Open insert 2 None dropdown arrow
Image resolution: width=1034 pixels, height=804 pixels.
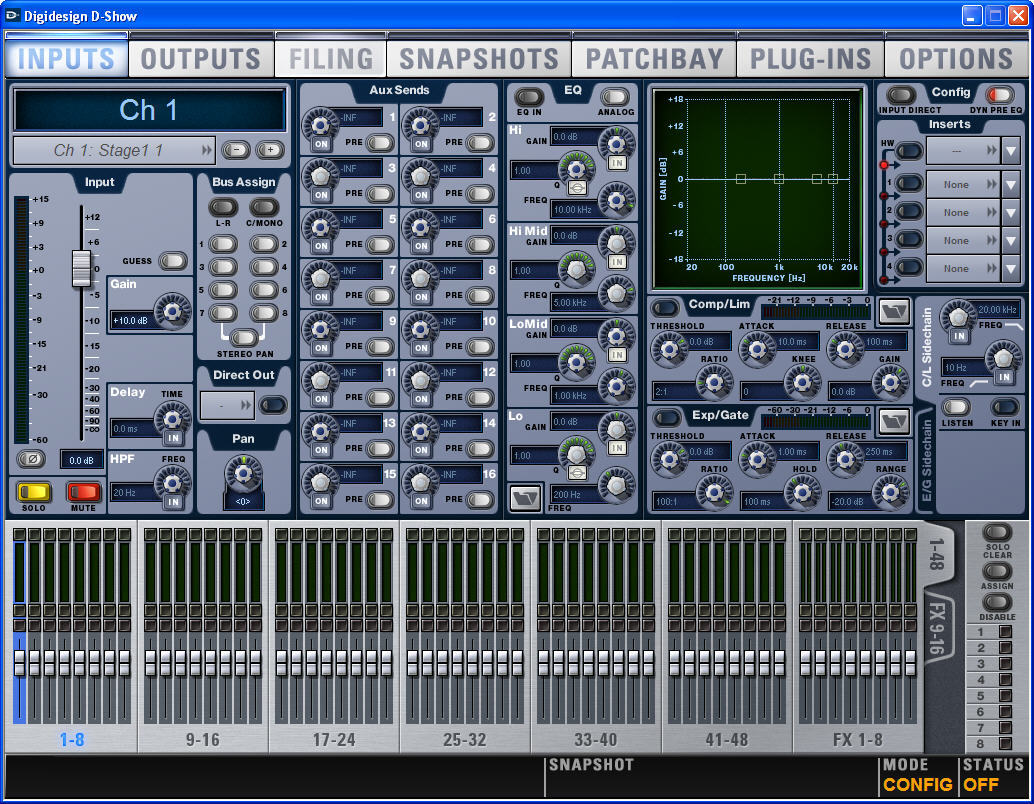[1011, 212]
